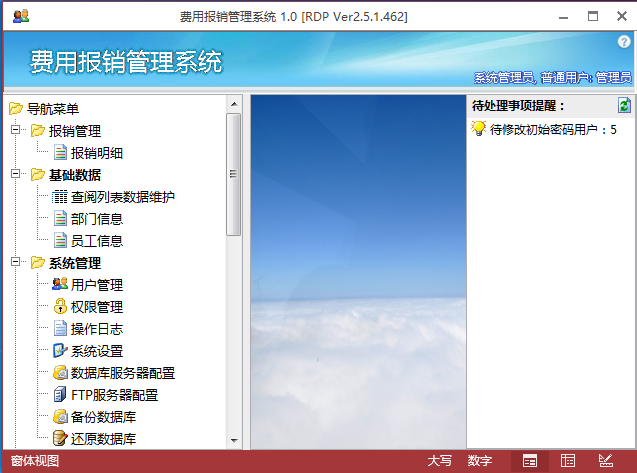Collapse the 报销管理 tree node
Viewport: 637px width, 473px height.
pyautogui.click(x=15, y=130)
